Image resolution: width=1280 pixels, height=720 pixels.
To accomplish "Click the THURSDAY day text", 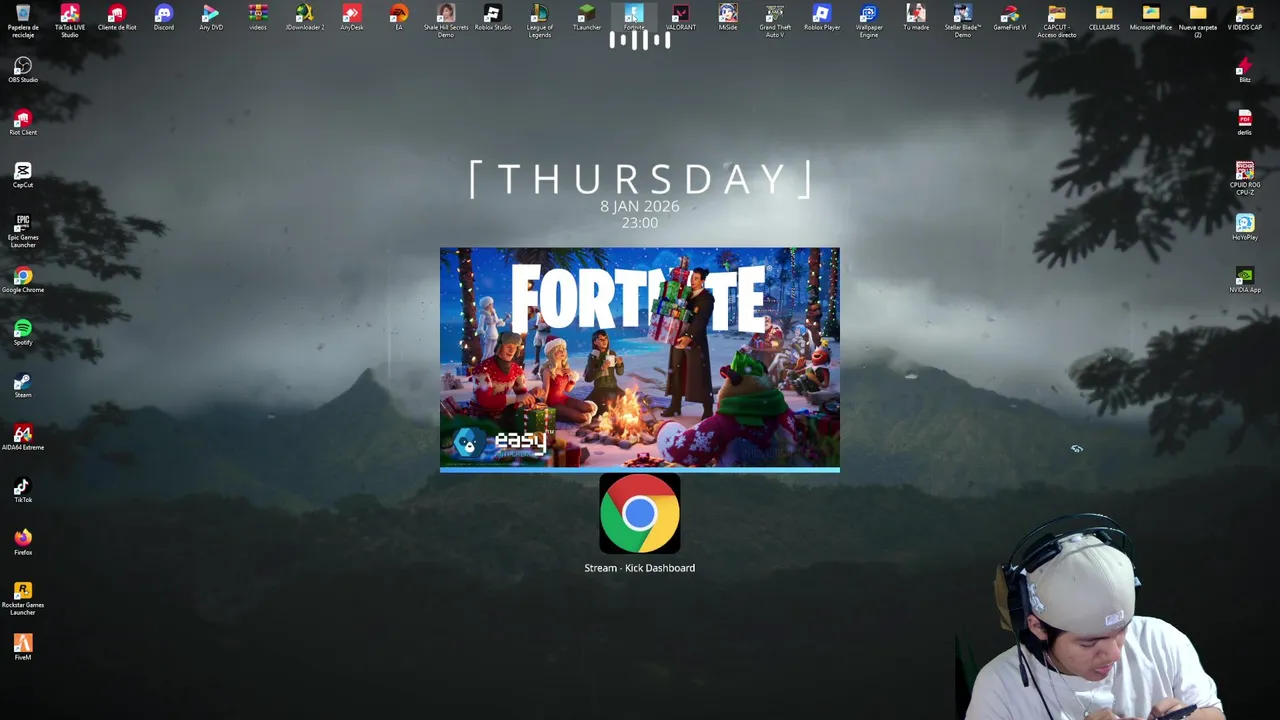I will point(640,179).
